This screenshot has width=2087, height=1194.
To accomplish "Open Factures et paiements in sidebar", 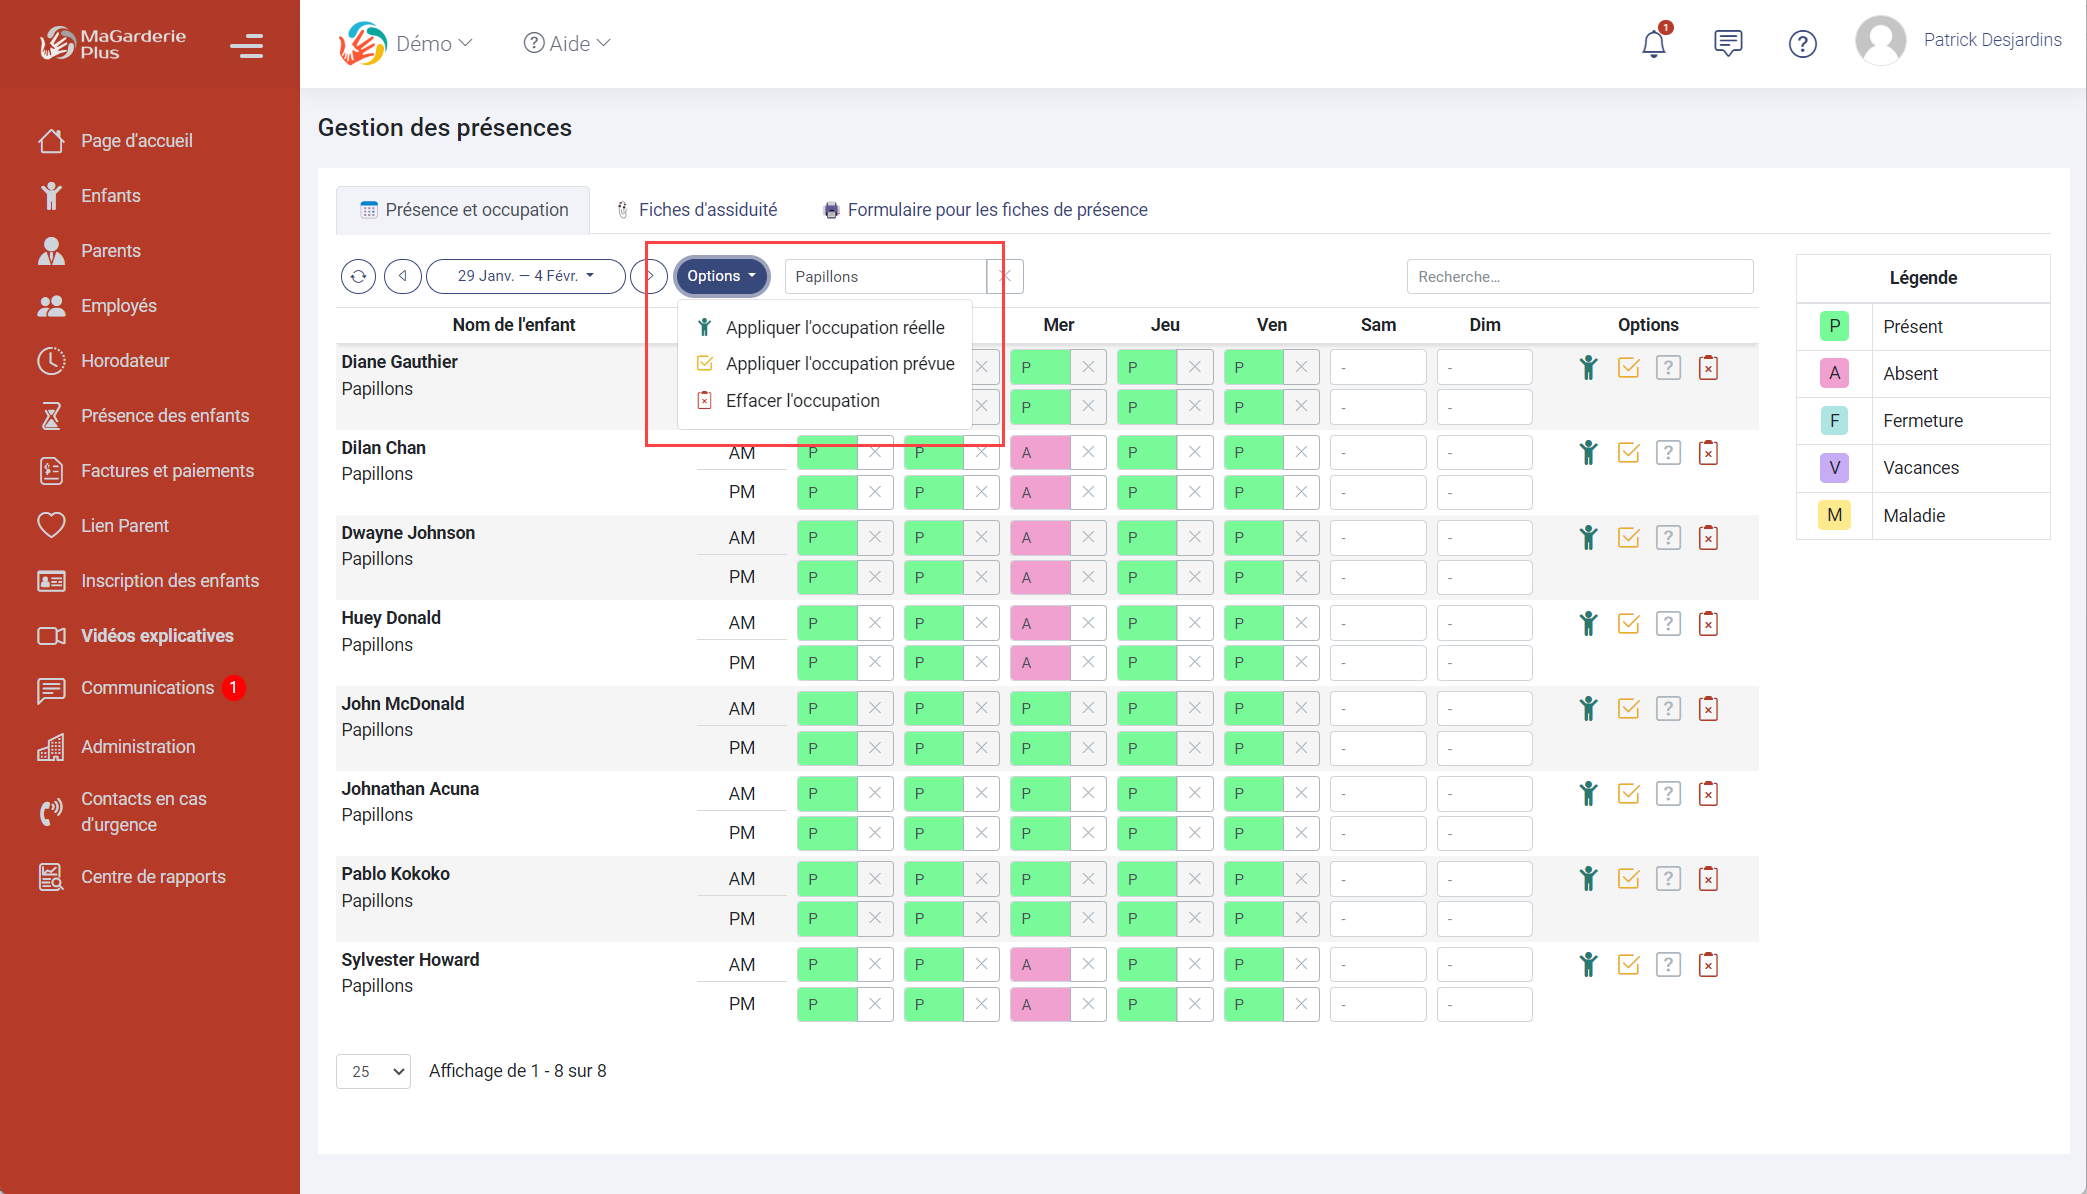I will (x=167, y=471).
